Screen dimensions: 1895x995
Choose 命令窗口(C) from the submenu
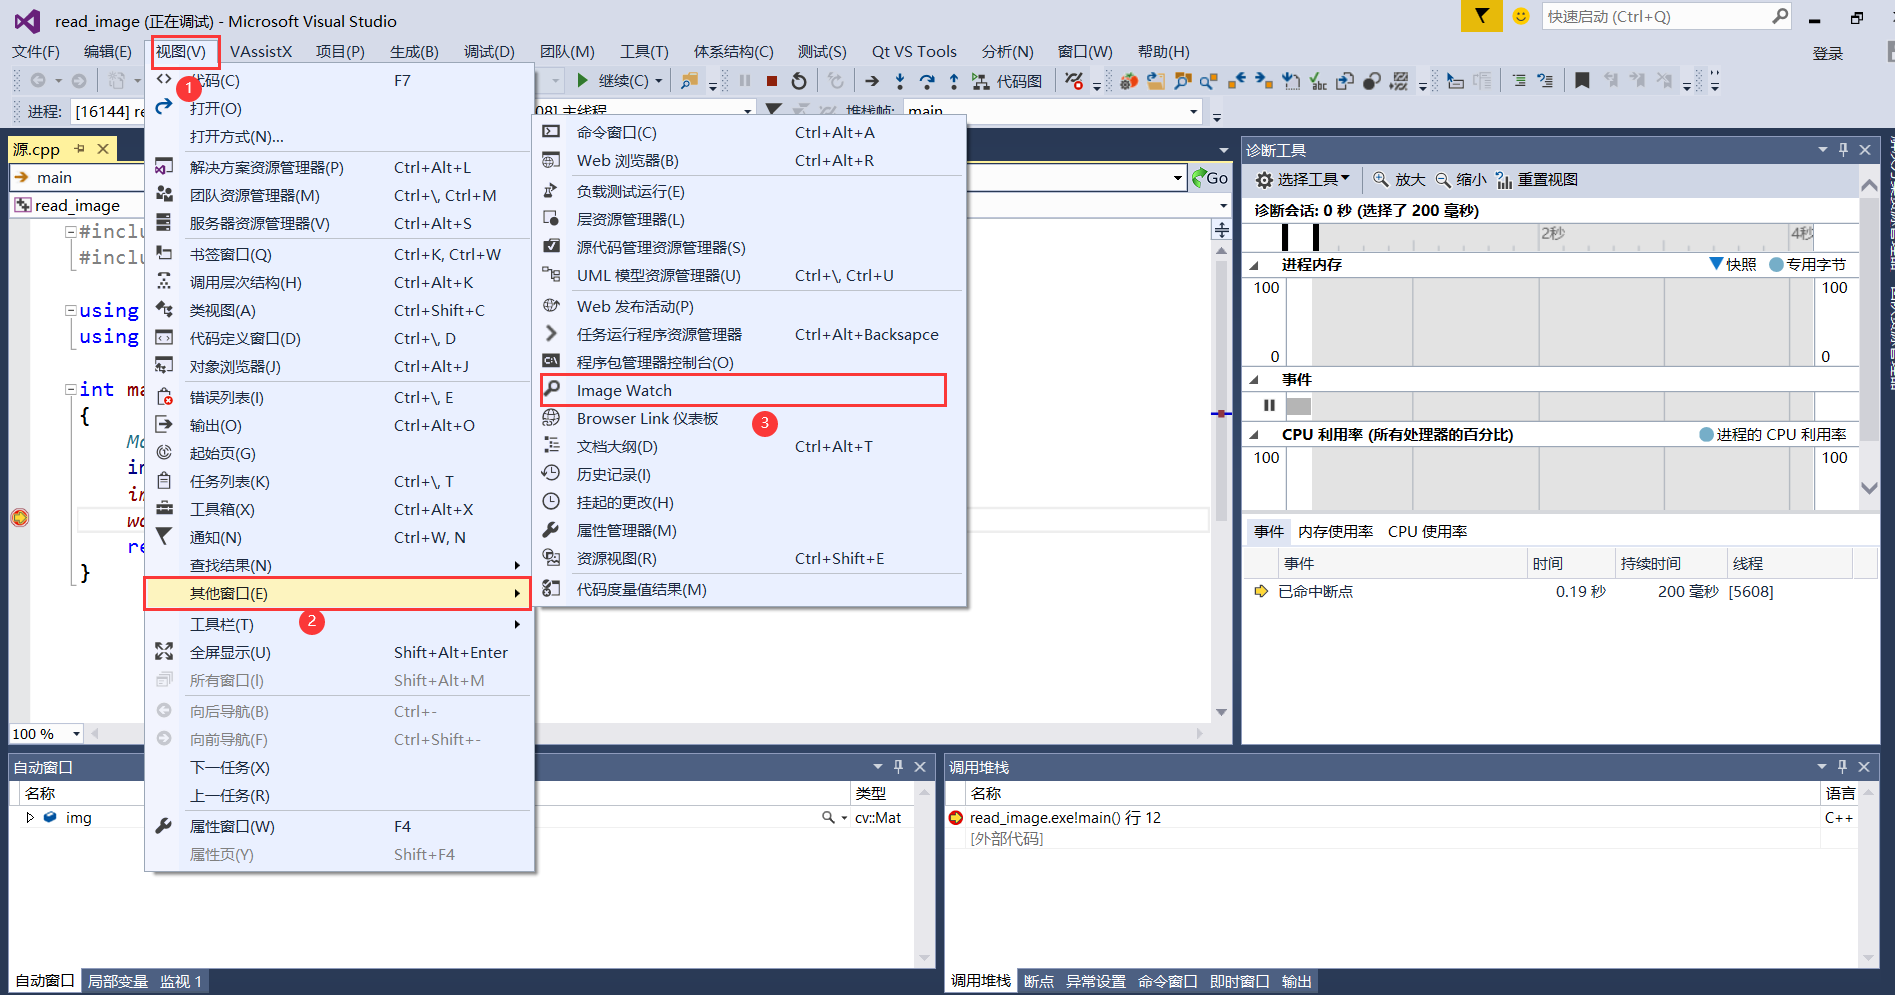coord(751,133)
